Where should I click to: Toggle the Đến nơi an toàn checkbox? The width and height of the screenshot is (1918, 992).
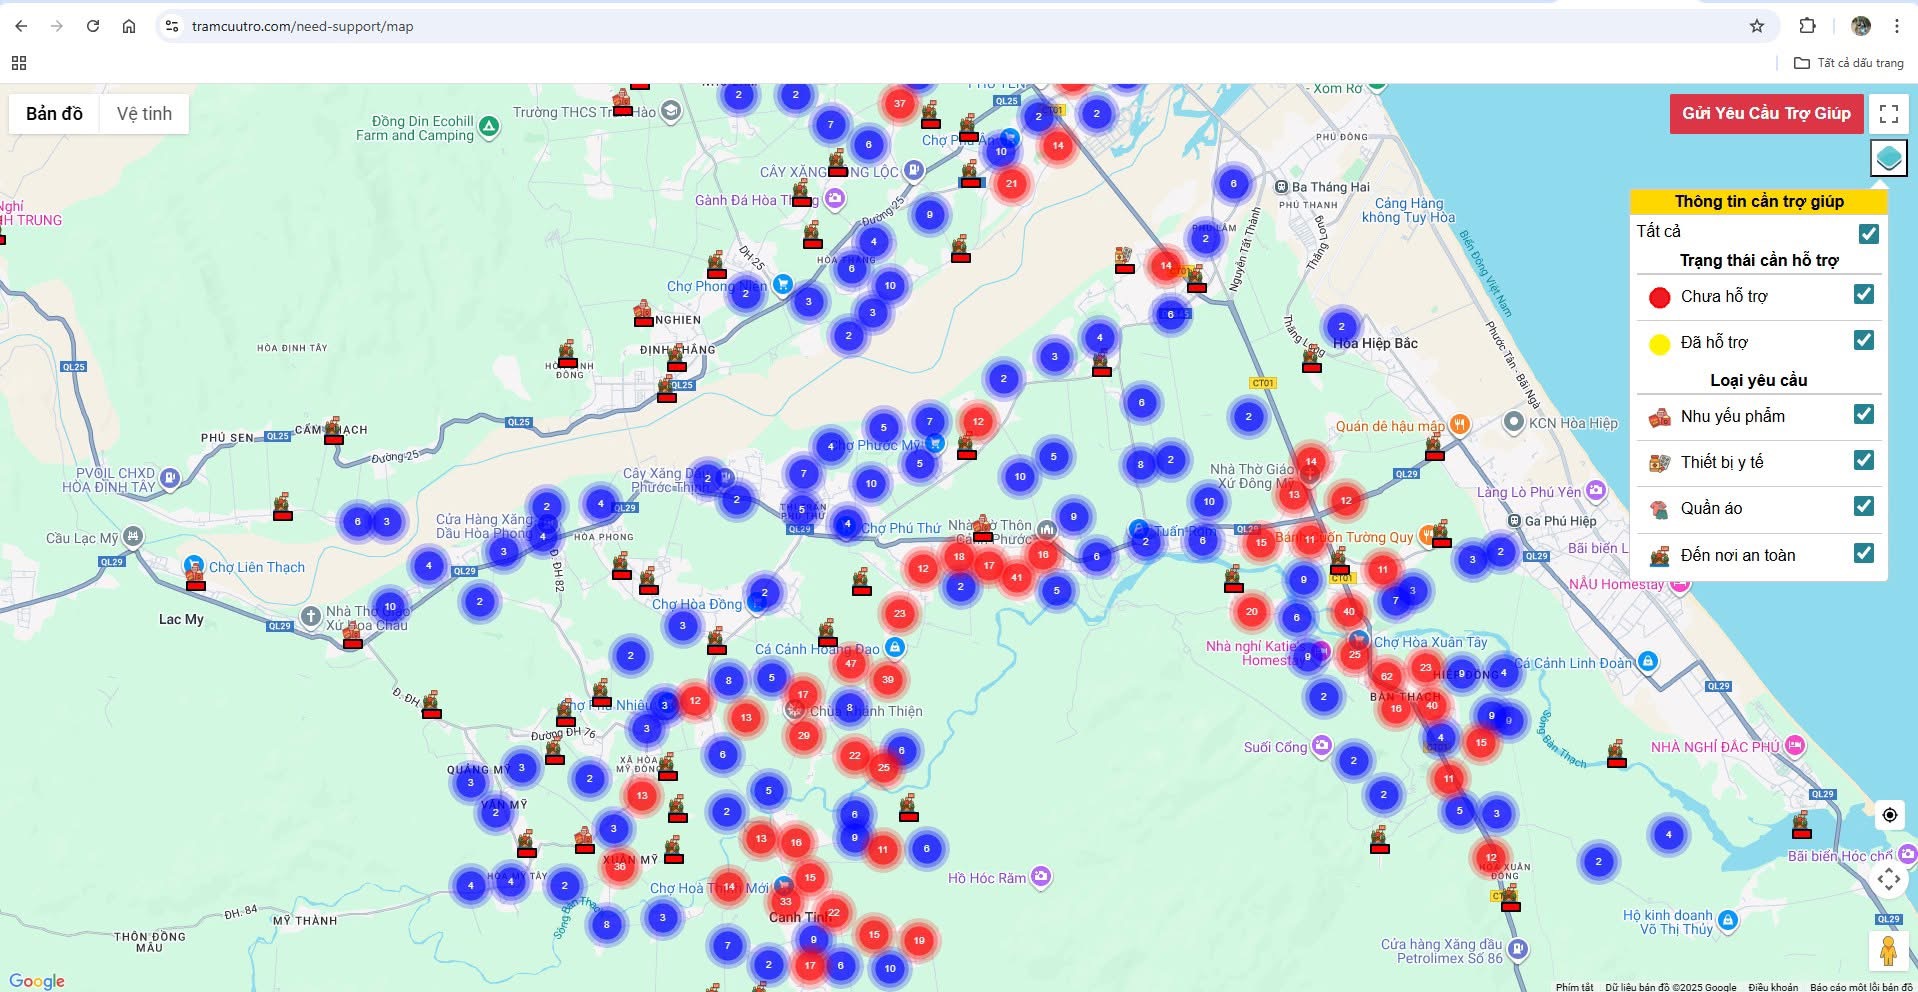1863,552
